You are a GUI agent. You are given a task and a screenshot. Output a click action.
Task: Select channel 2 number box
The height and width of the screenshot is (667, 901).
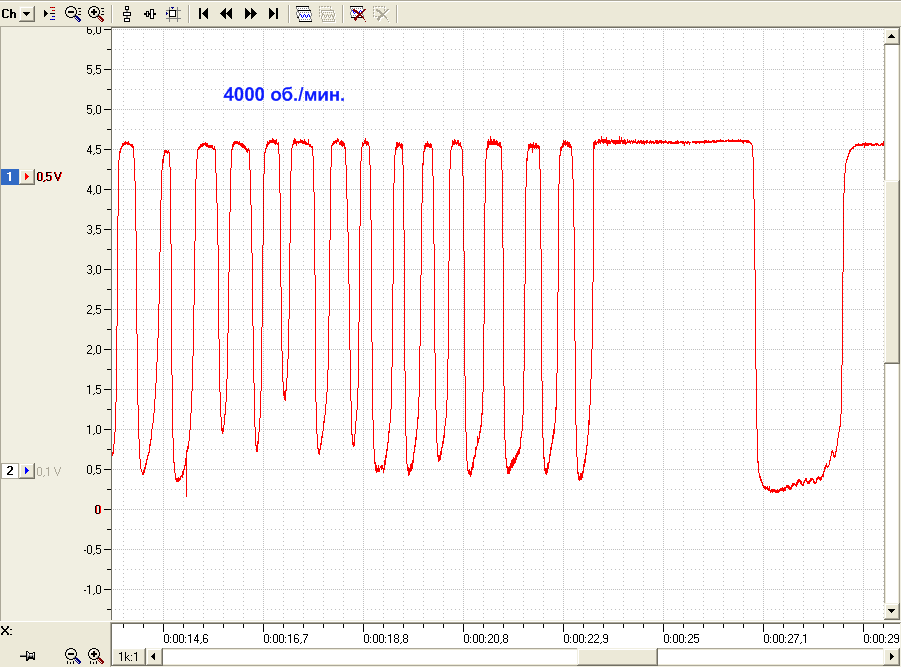click(10, 471)
